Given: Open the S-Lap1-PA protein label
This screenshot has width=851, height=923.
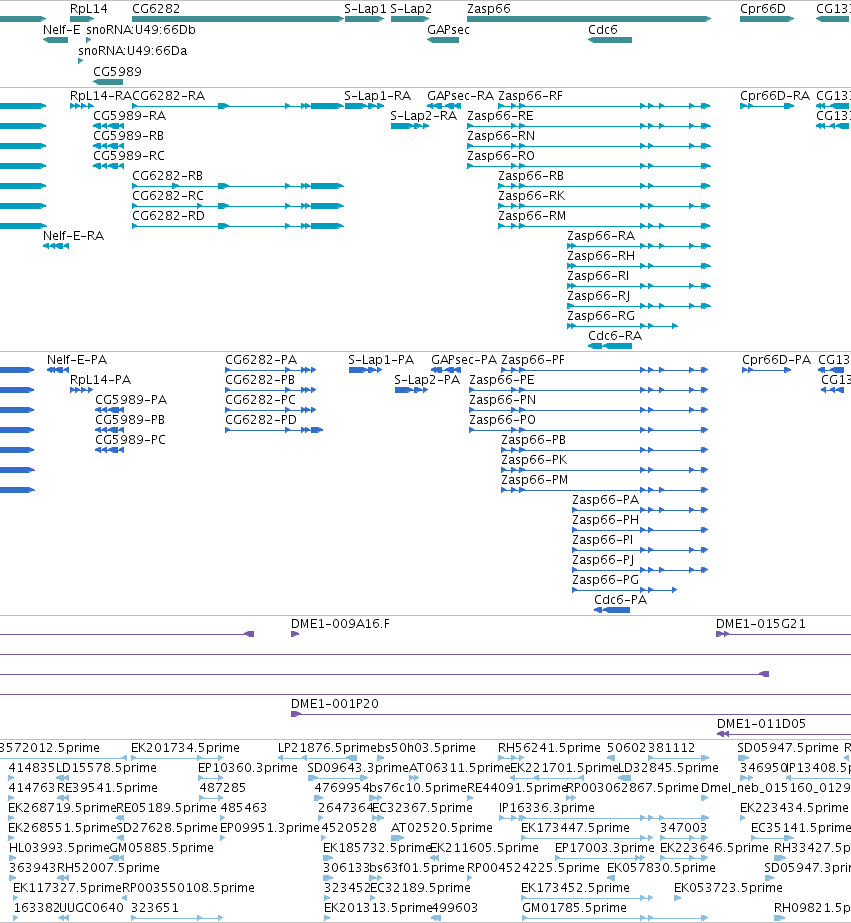Looking at the screenshot, I should [381, 360].
